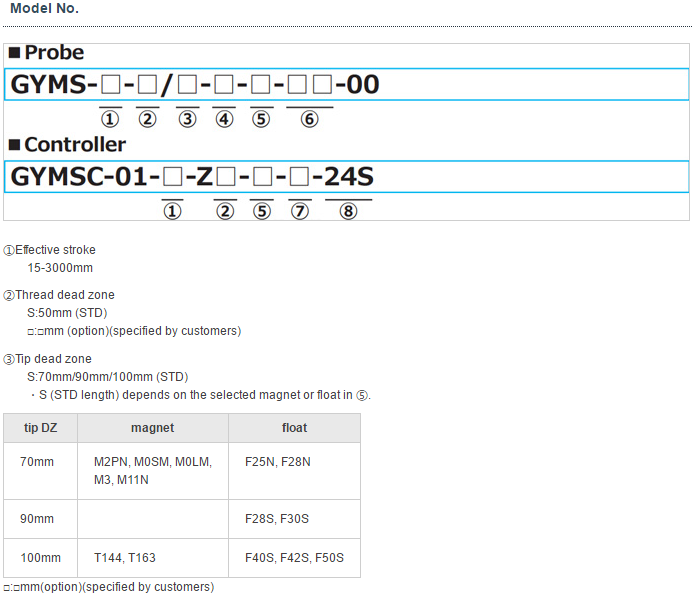The width and height of the screenshot is (695, 596).
Task: Click the 'Effective stroke' label
Action: click(x=55, y=250)
